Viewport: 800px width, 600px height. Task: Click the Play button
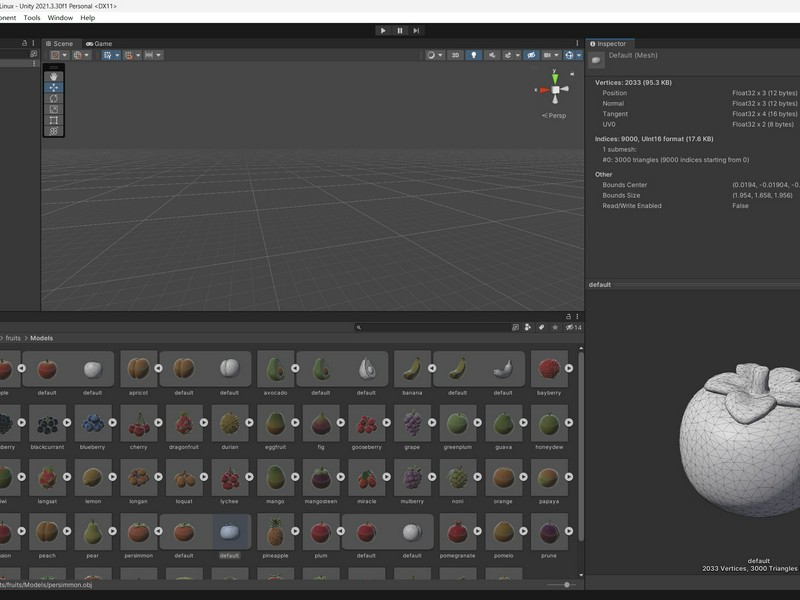click(x=383, y=31)
